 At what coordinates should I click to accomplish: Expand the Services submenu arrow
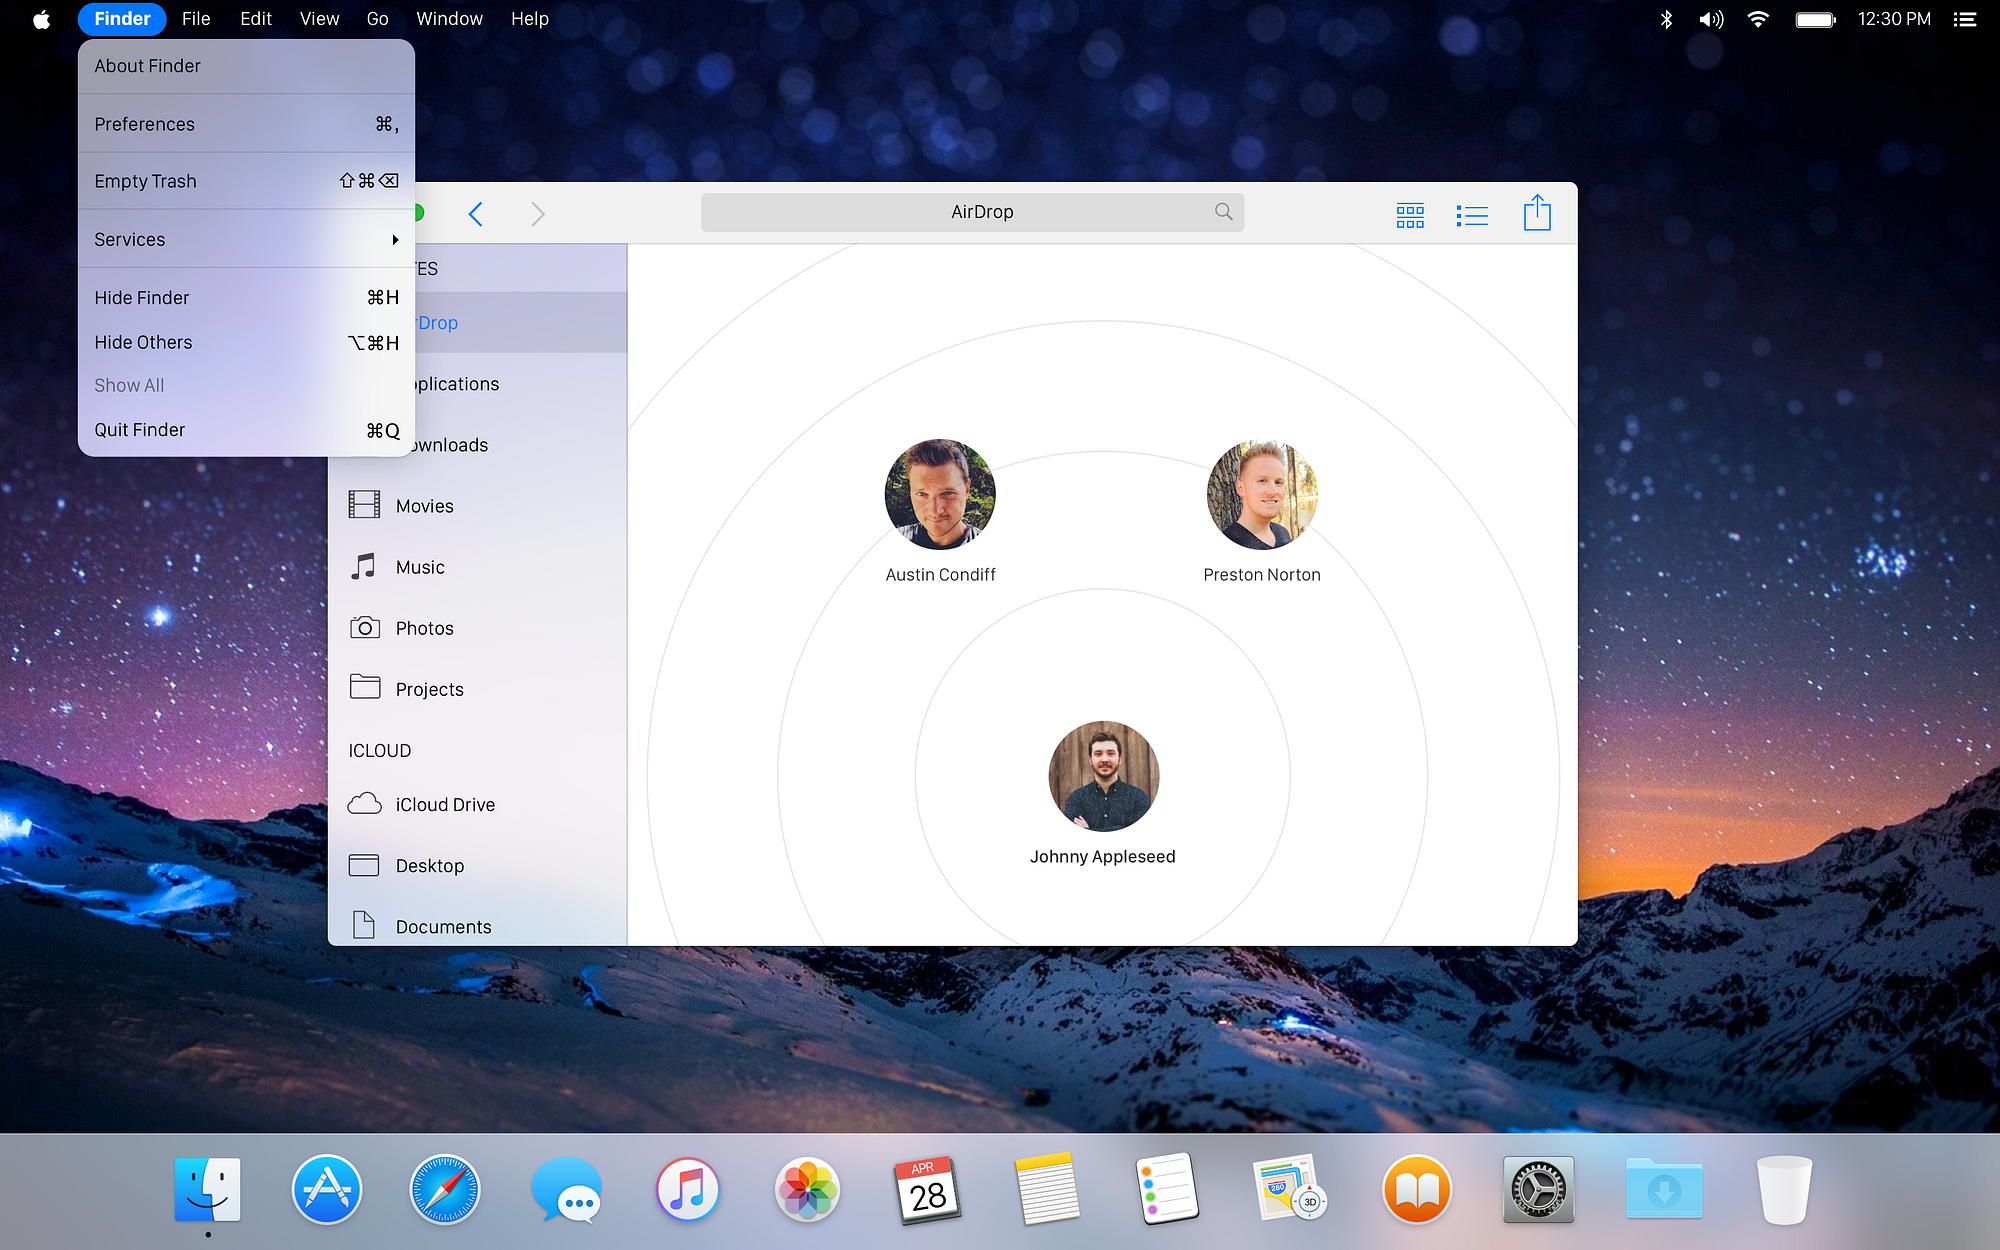coord(395,240)
